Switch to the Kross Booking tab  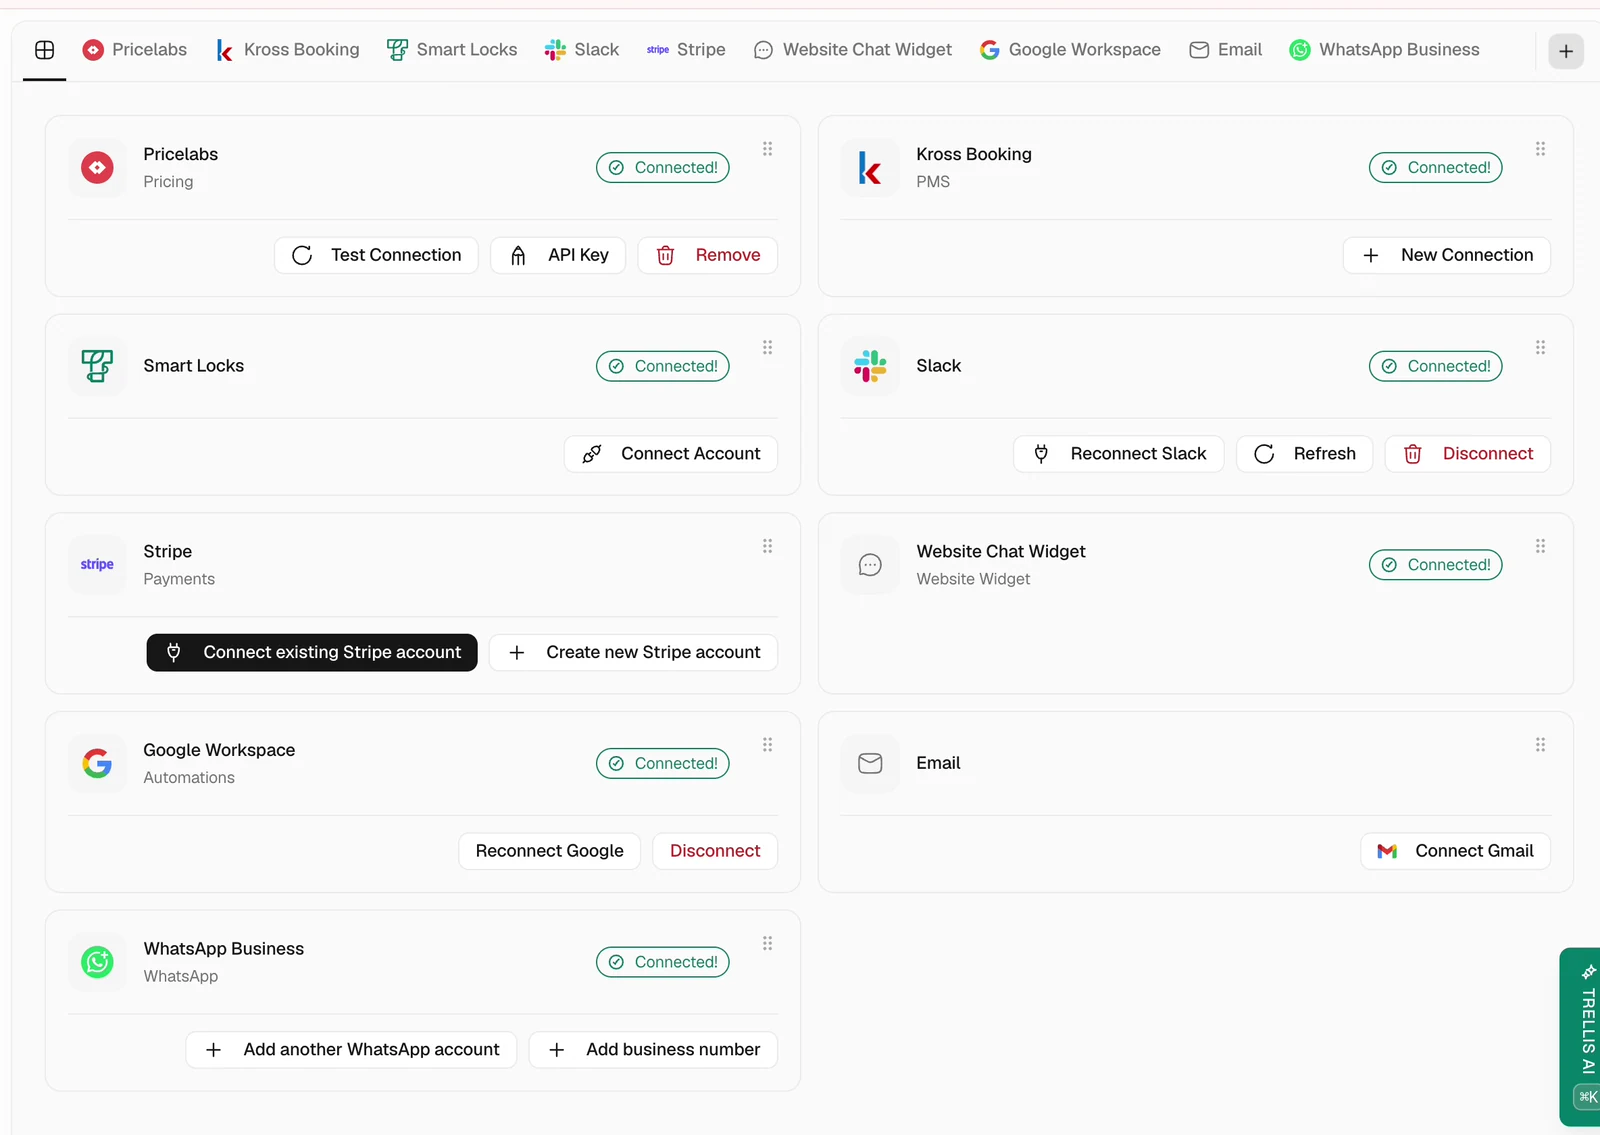pyautogui.click(x=287, y=50)
